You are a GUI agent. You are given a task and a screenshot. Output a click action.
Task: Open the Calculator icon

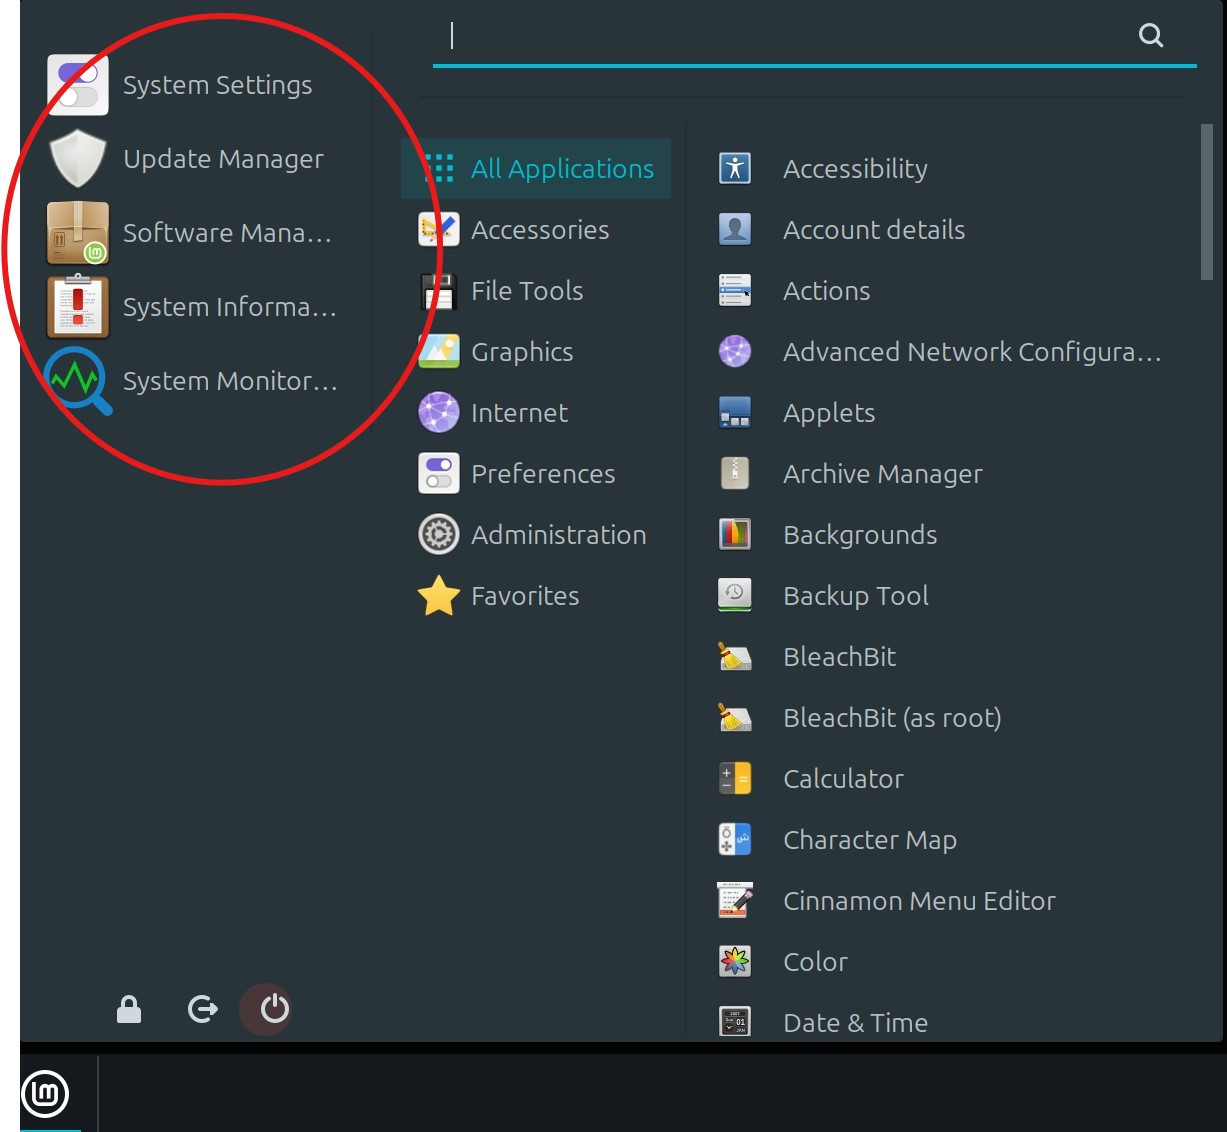pos(735,778)
